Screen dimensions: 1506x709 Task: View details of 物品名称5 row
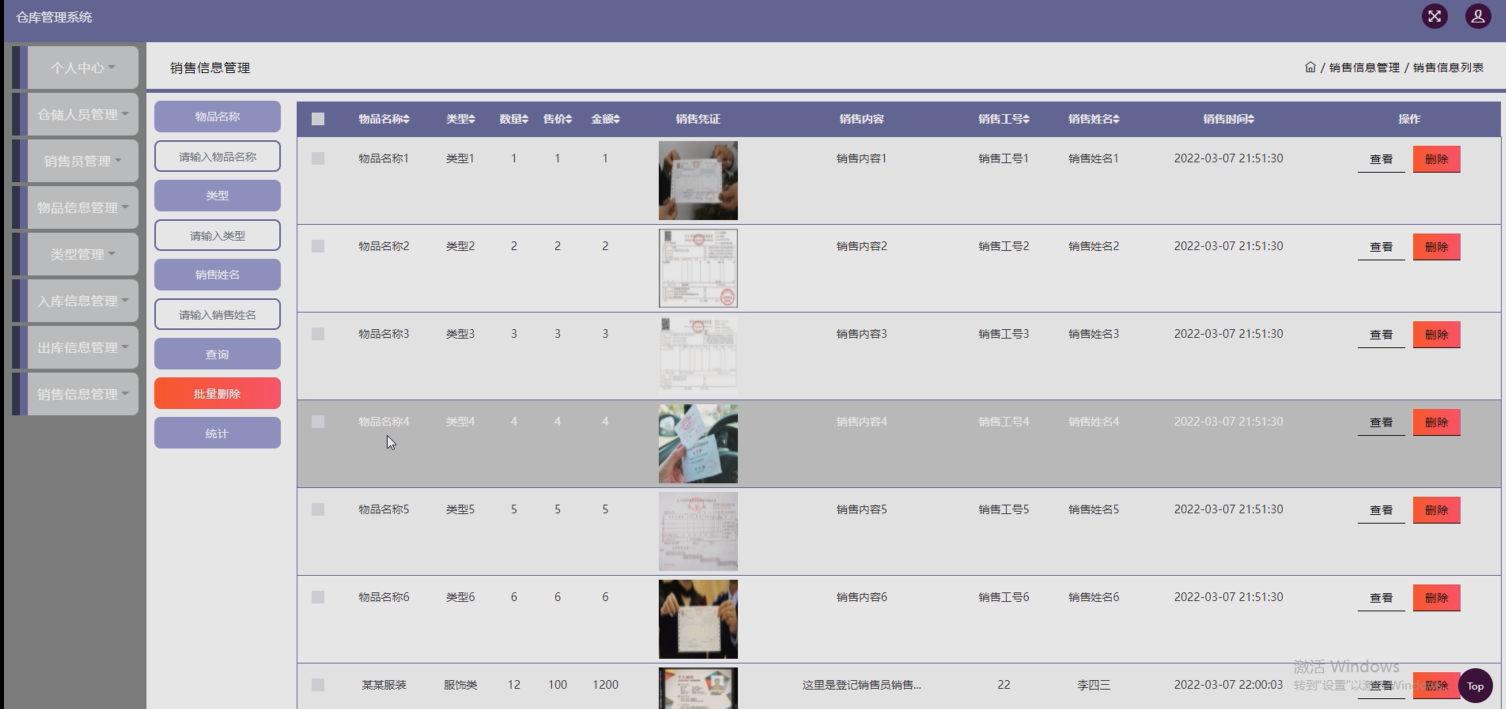click(x=1381, y=510)
